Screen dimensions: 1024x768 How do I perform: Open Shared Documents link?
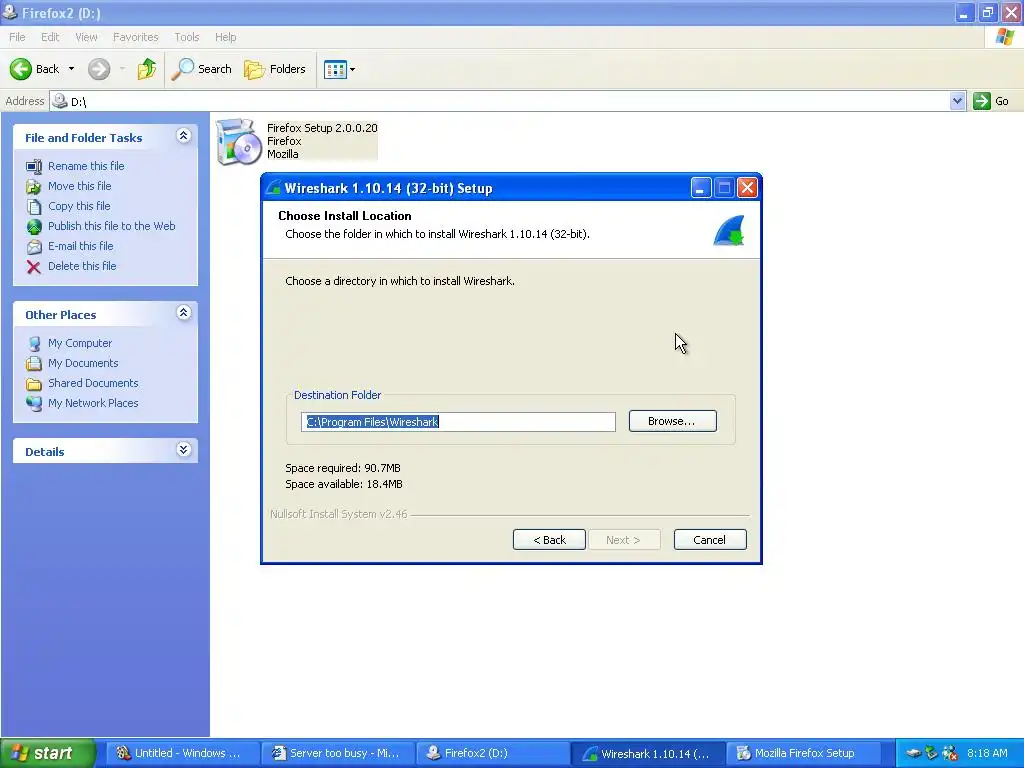[x=93, y=383]
